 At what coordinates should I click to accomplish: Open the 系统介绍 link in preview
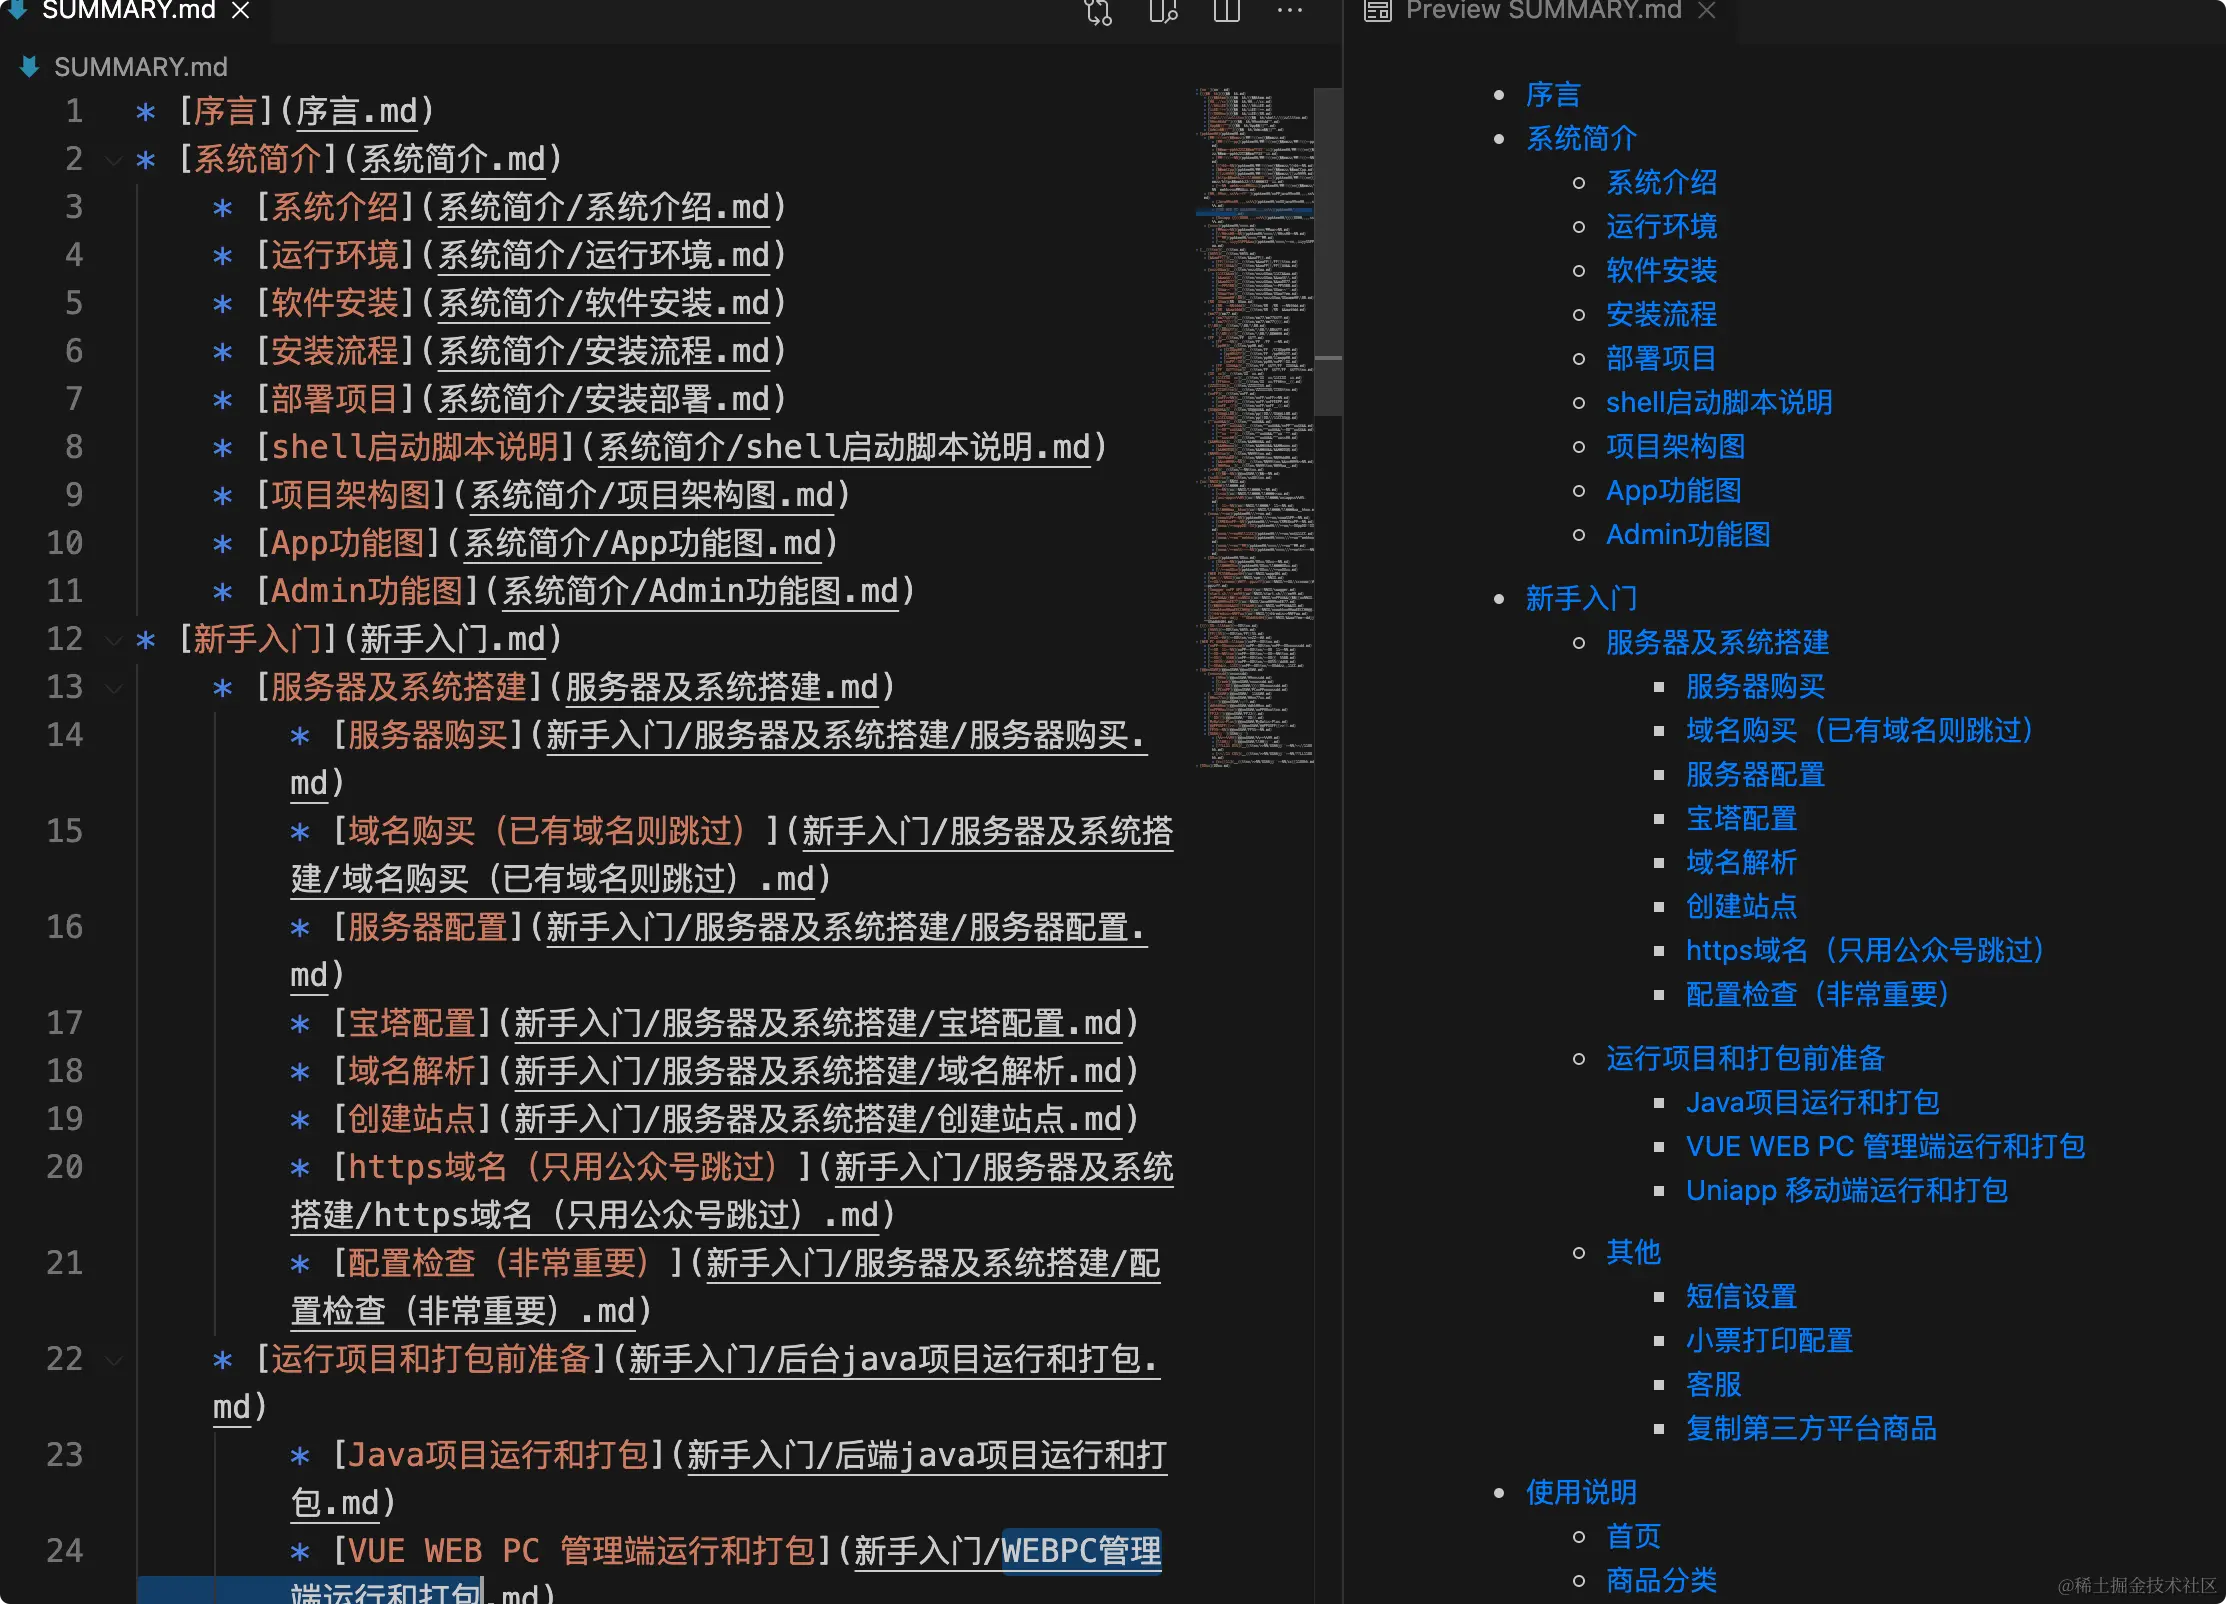tap(1661, 183)
